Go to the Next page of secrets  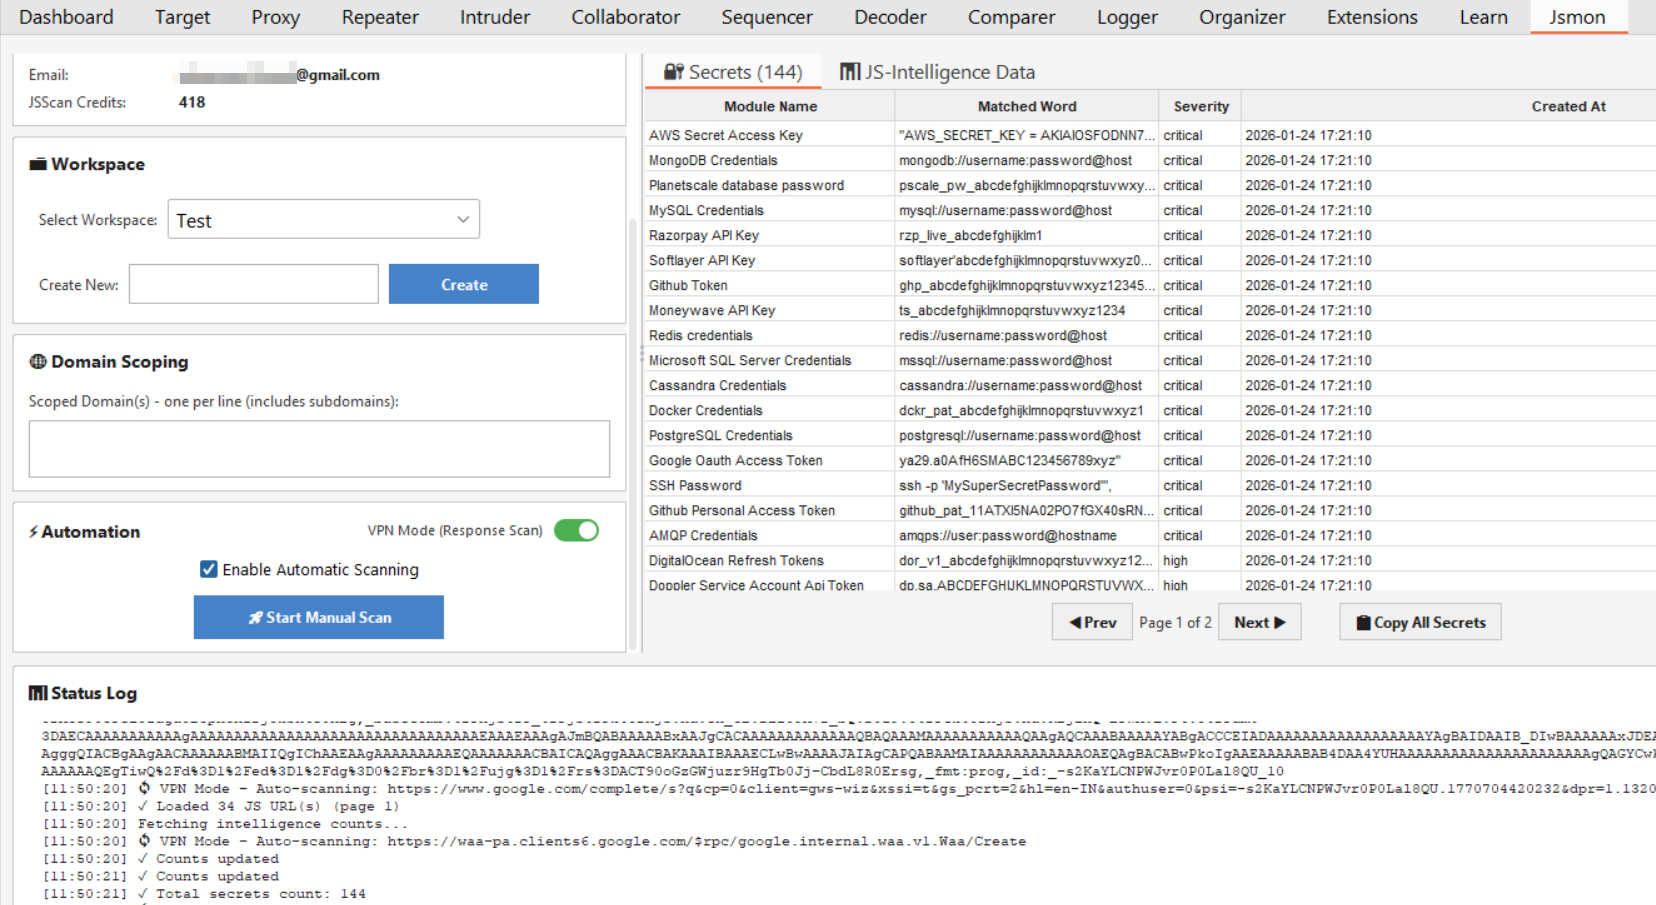tap(1259, 622)
